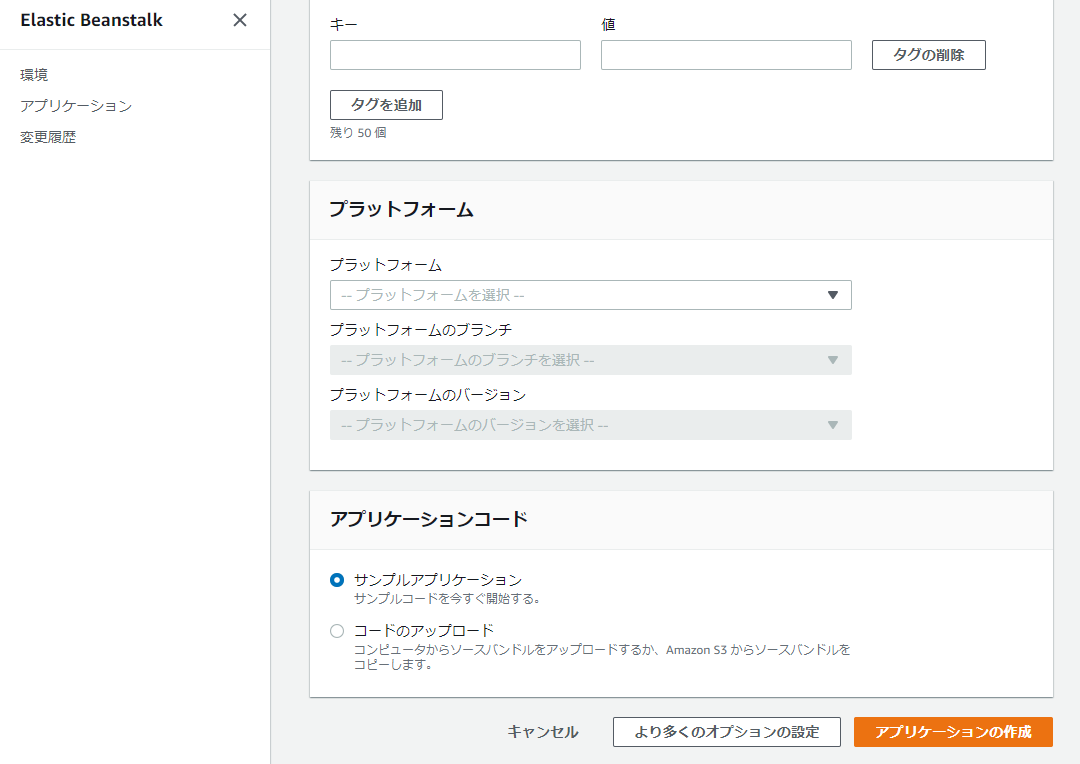The width and height of the screenshot is (1080, 764).
Task: Click the platform dropdown arrow icon
Action: click(832, 295)
